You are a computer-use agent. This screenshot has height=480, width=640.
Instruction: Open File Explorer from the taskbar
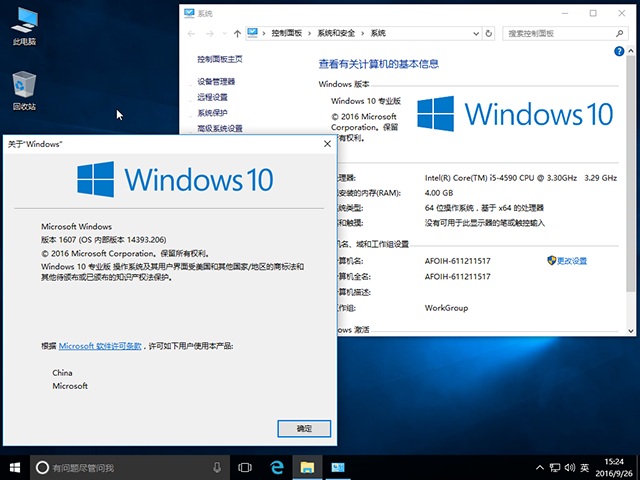click(x=308, y=467)
